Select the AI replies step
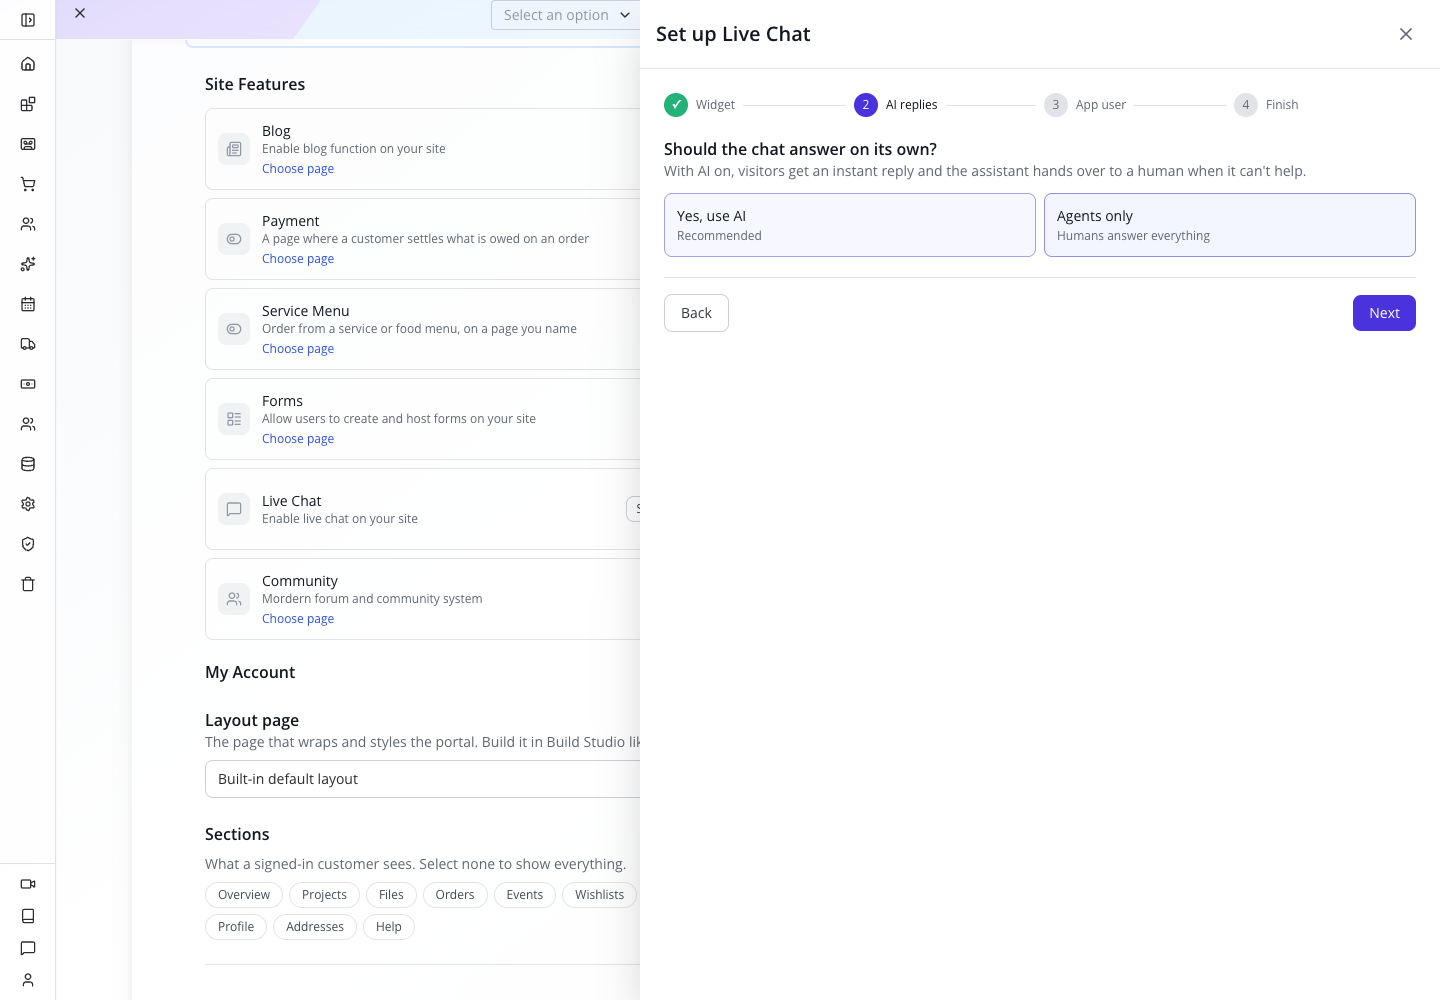1440x1000 pixels. click(x=896, y=105)
